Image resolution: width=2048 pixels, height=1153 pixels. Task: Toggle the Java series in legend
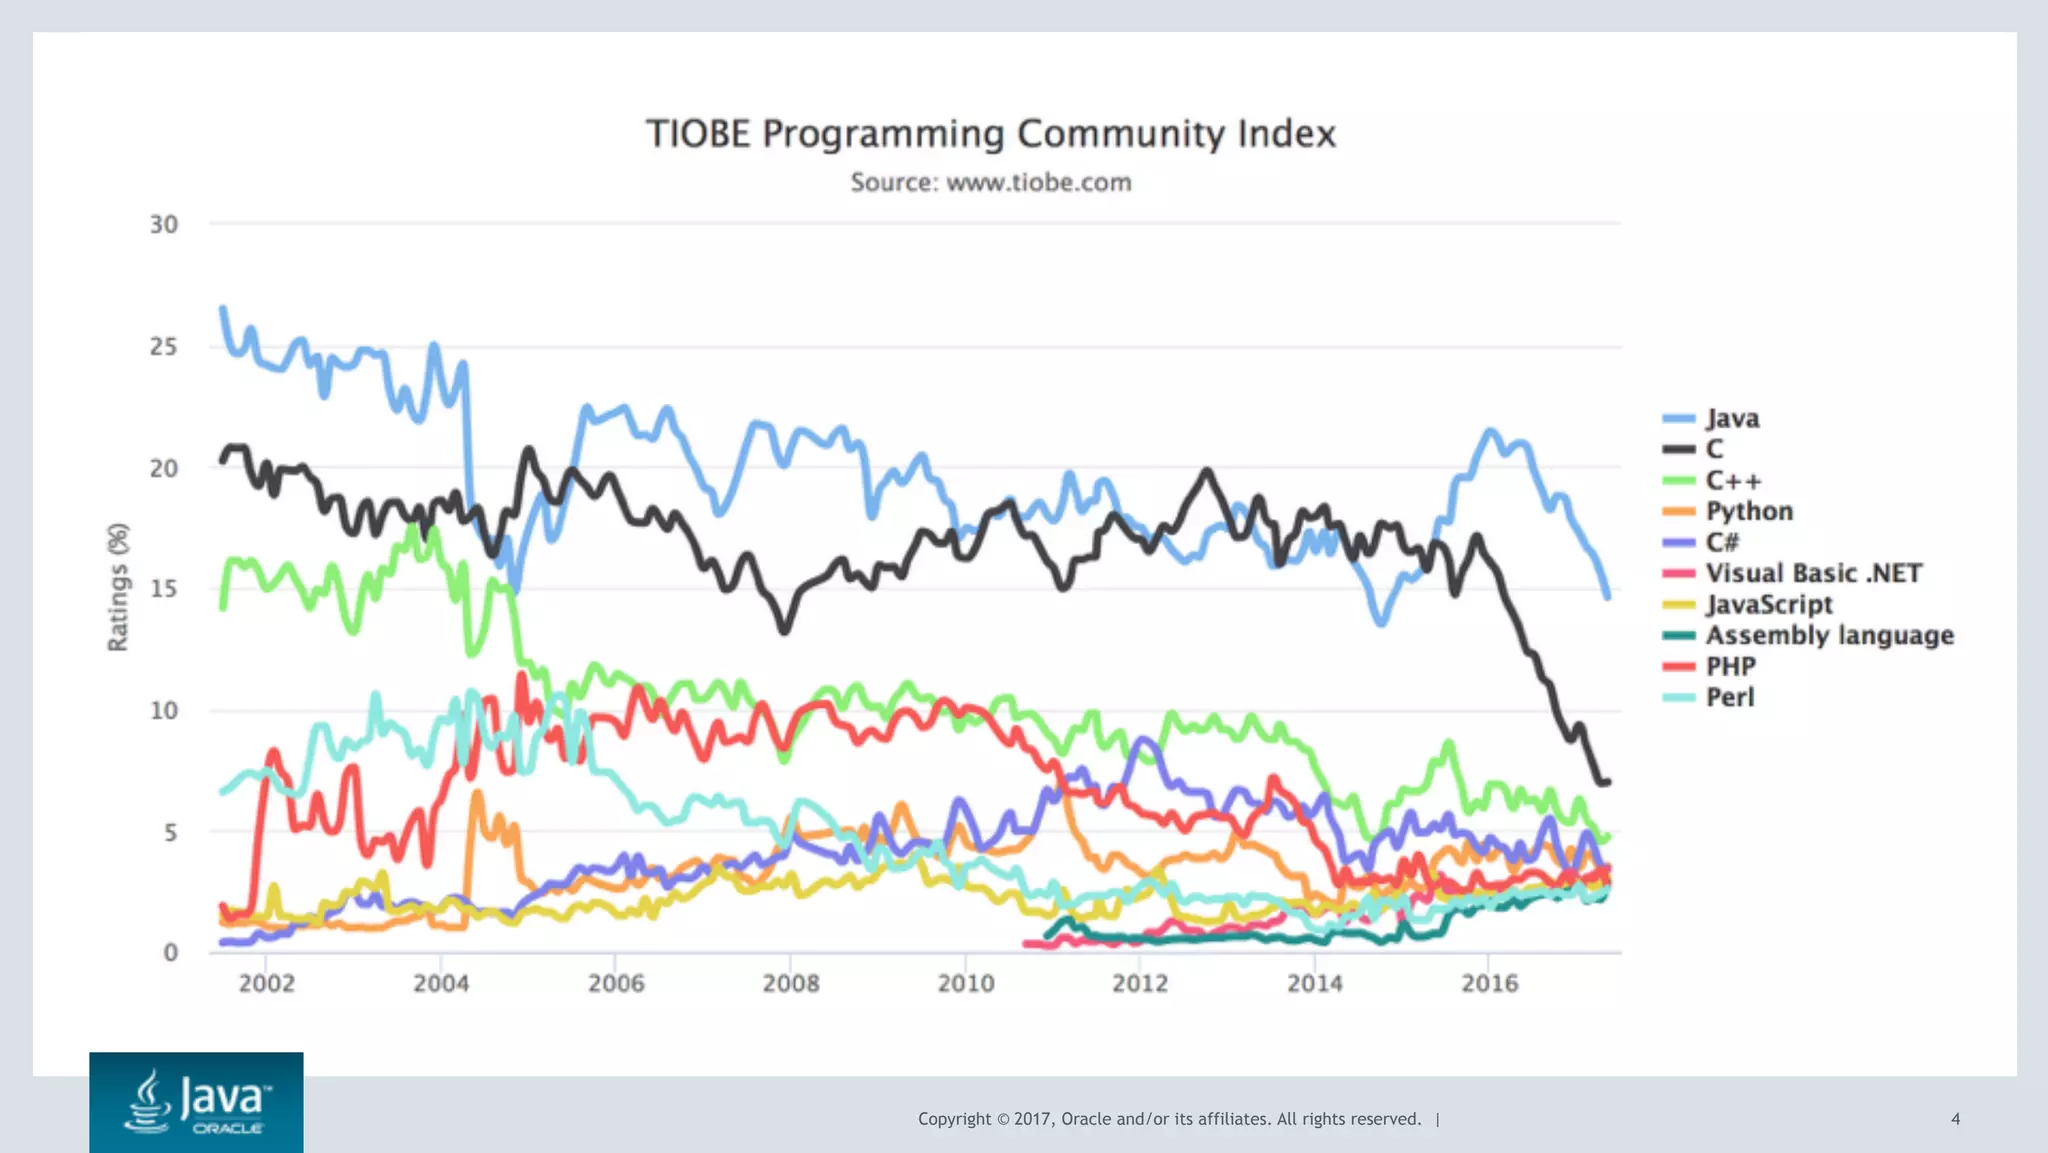click(x=1731, y=419)
